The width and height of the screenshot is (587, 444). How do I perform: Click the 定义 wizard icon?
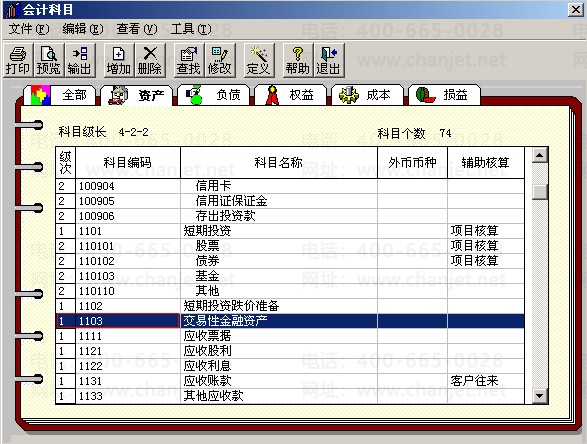click(259, 60)
